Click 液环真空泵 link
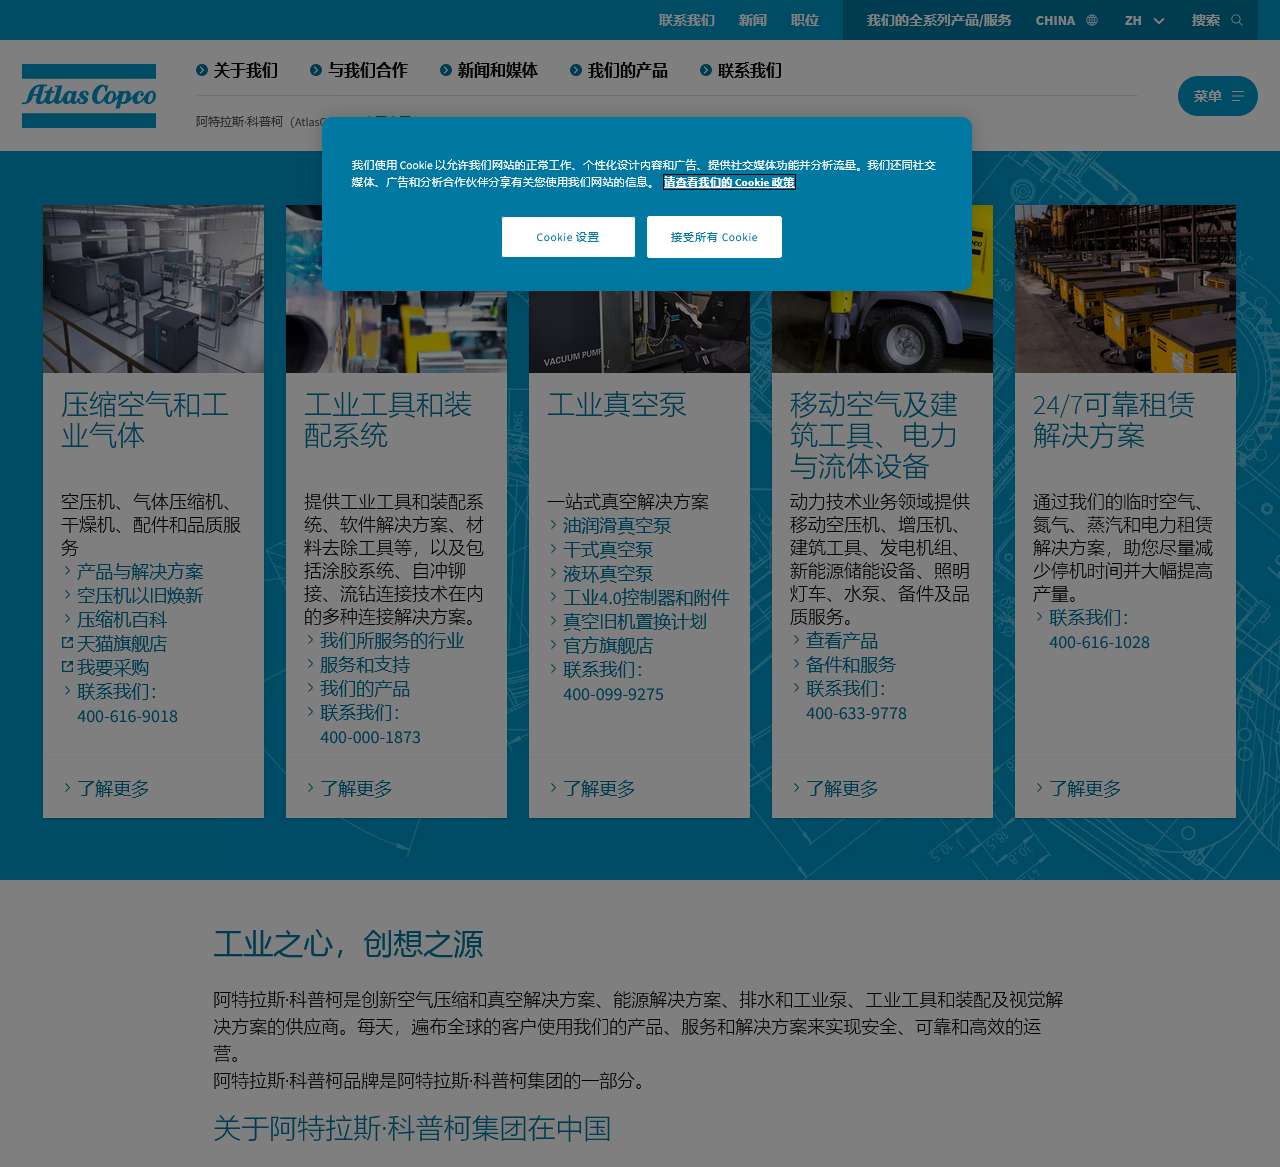The image size is (1280, 1167). click(608, 574)
